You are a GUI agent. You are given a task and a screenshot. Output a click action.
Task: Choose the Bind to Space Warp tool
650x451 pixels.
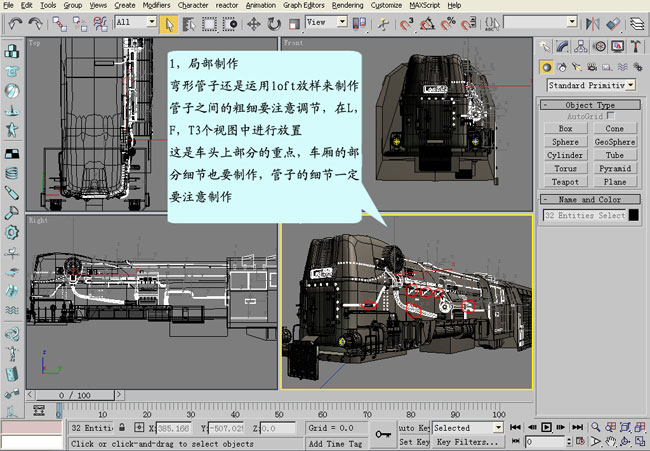pyautogui.click(x=101, y=24)
